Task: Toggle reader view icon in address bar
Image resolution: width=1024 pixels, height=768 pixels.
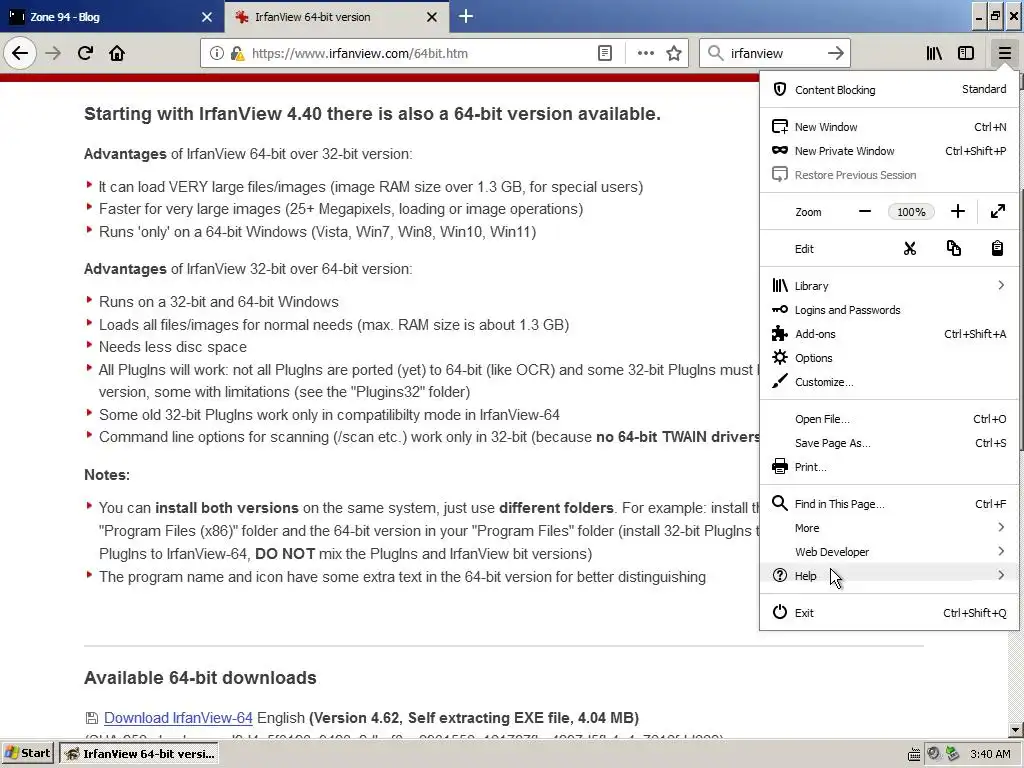Action: tap(605, 53)
